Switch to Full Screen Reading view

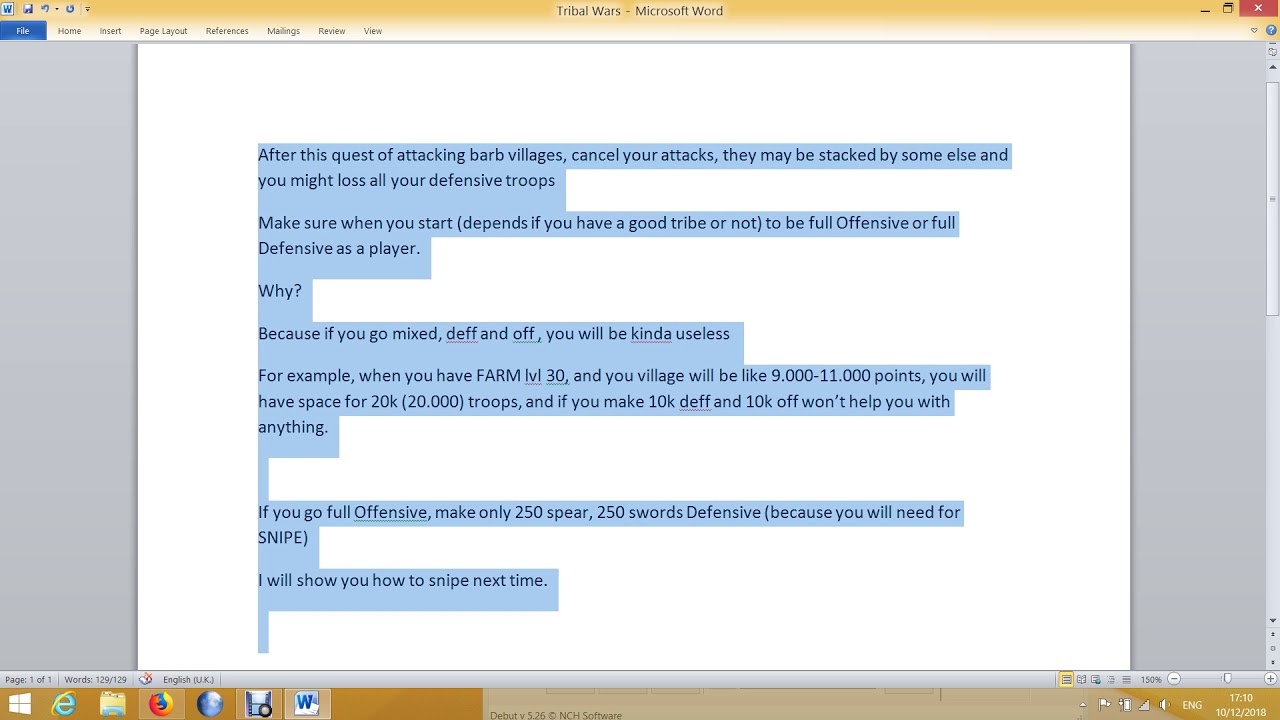coord(1082,680)
